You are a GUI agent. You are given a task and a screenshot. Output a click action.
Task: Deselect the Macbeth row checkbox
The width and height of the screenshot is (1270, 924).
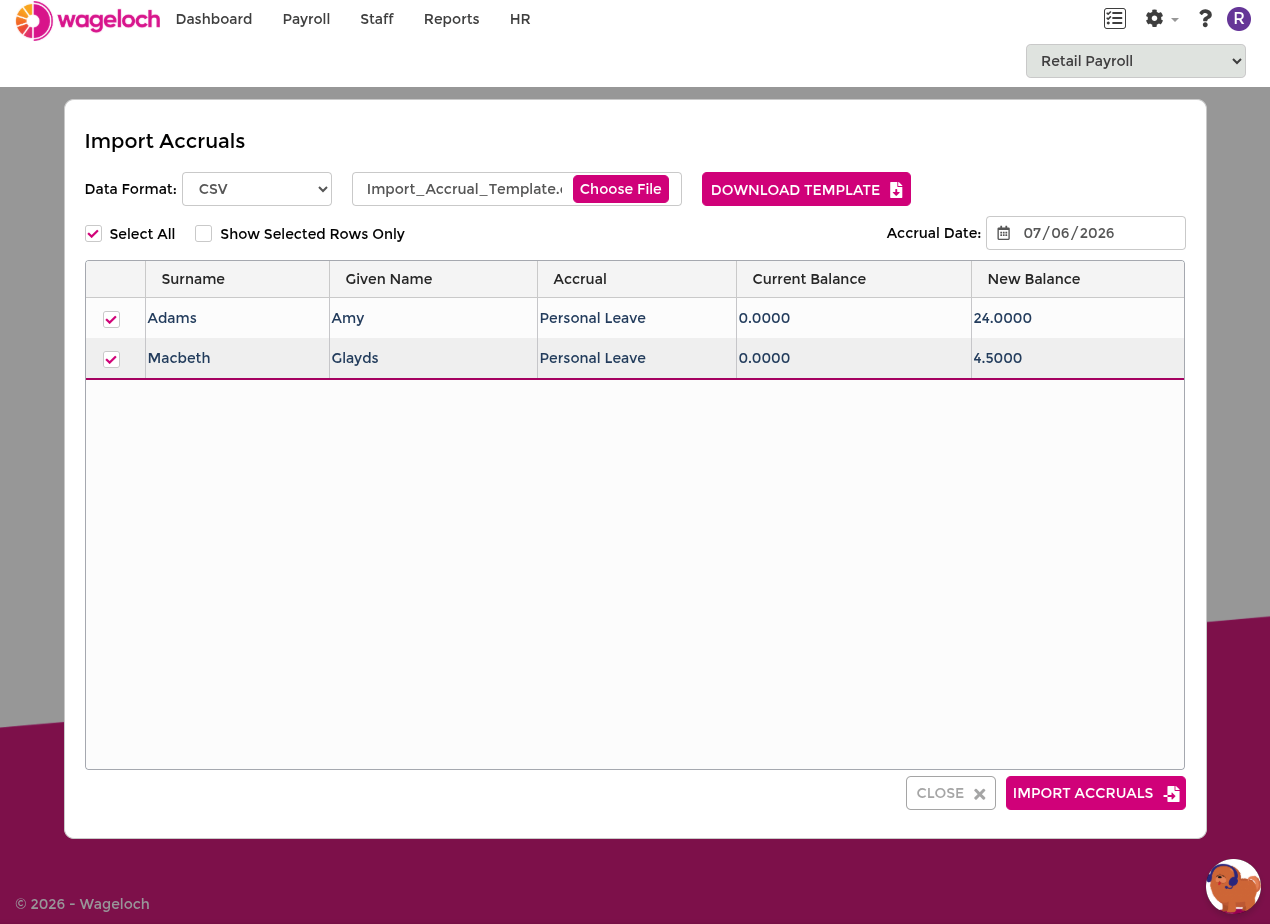(x=112, y=360)
